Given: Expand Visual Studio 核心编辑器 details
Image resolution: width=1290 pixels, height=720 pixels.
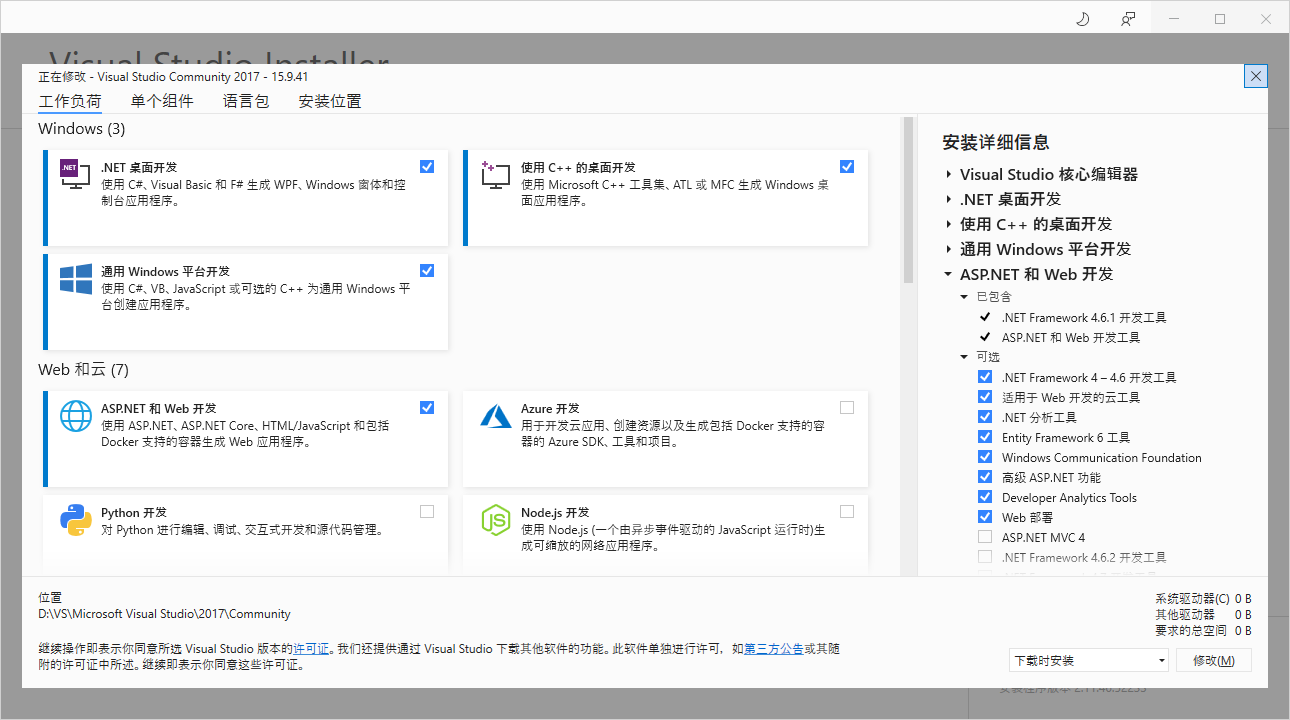Looking at the screenshot, I should click(x=948, y=175).
